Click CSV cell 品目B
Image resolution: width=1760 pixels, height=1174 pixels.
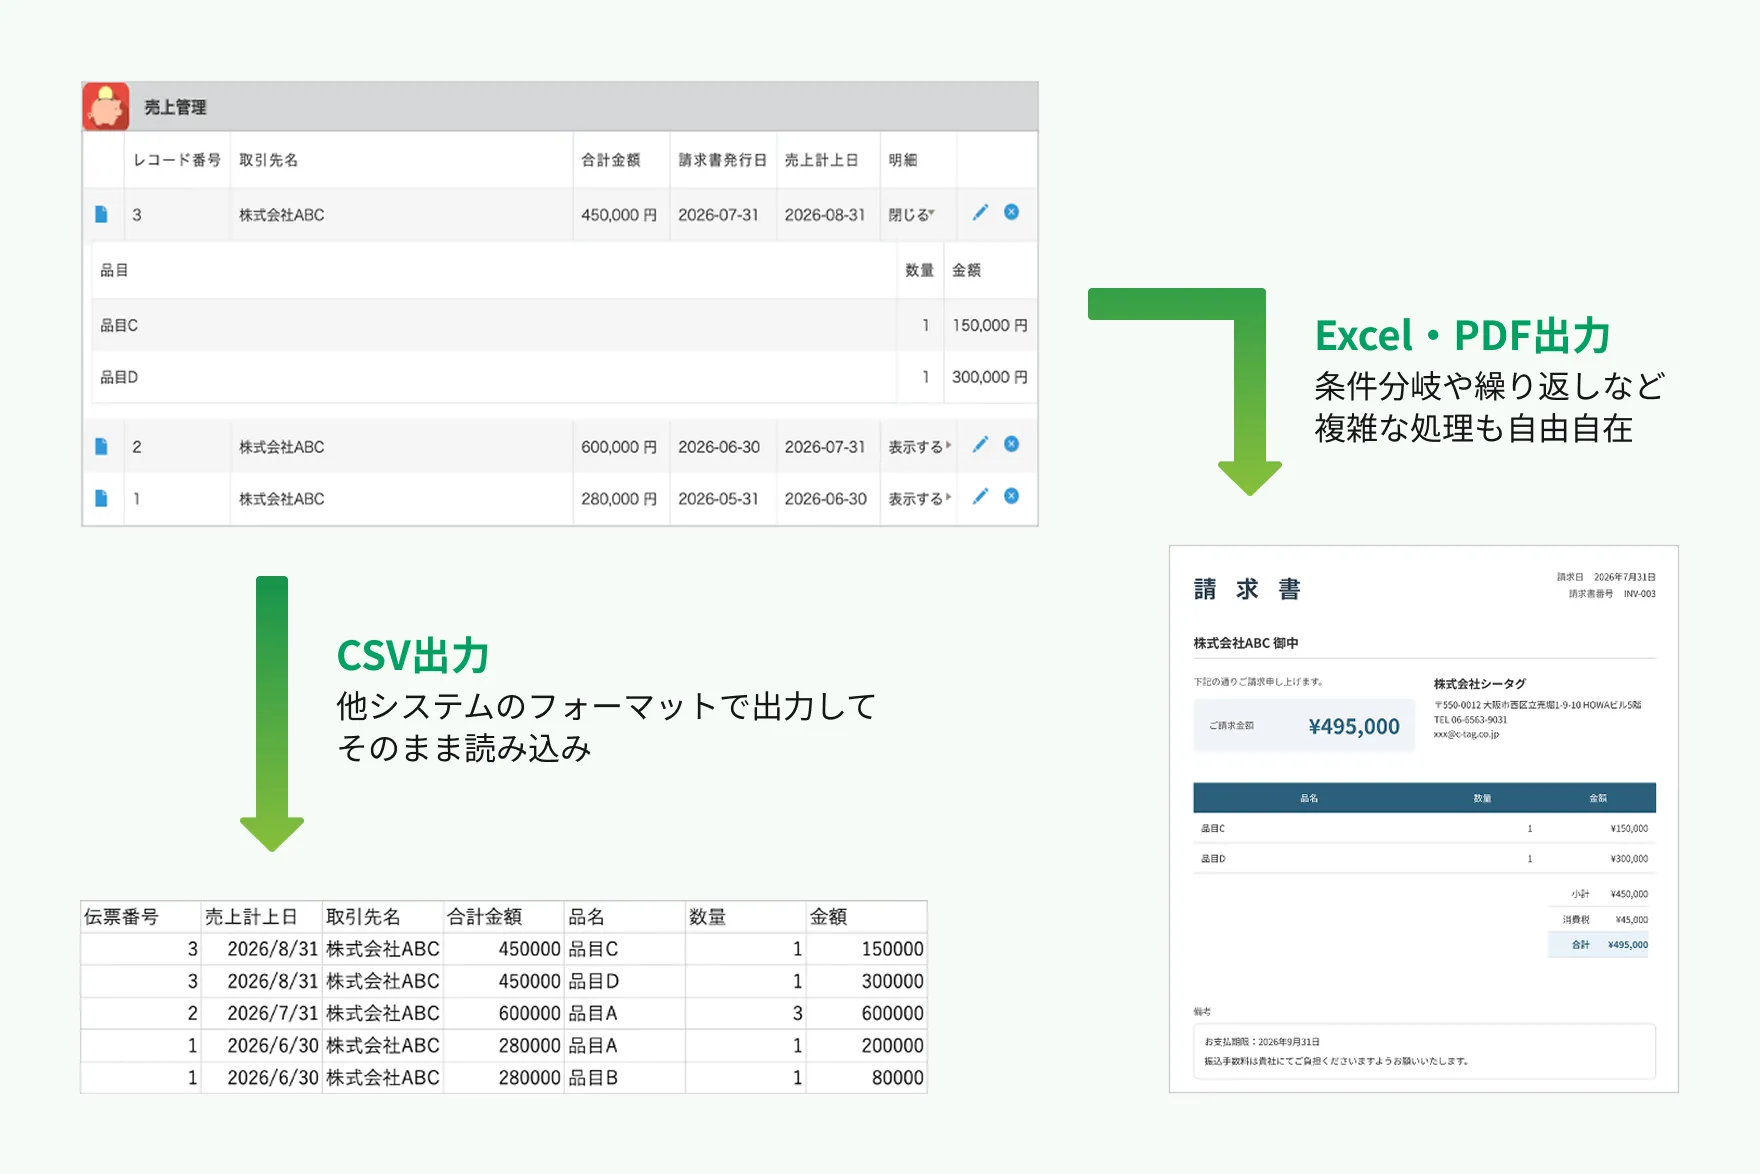[x=625, y=1077]
